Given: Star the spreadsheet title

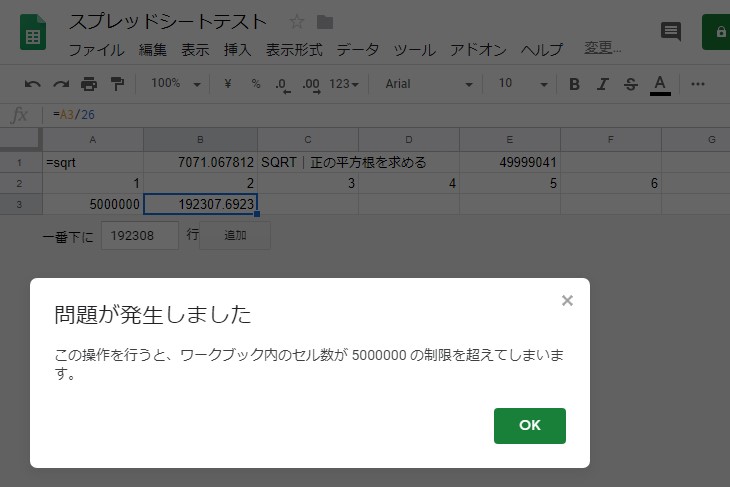Looking at the screenshot, I should [x=297, y=21].
